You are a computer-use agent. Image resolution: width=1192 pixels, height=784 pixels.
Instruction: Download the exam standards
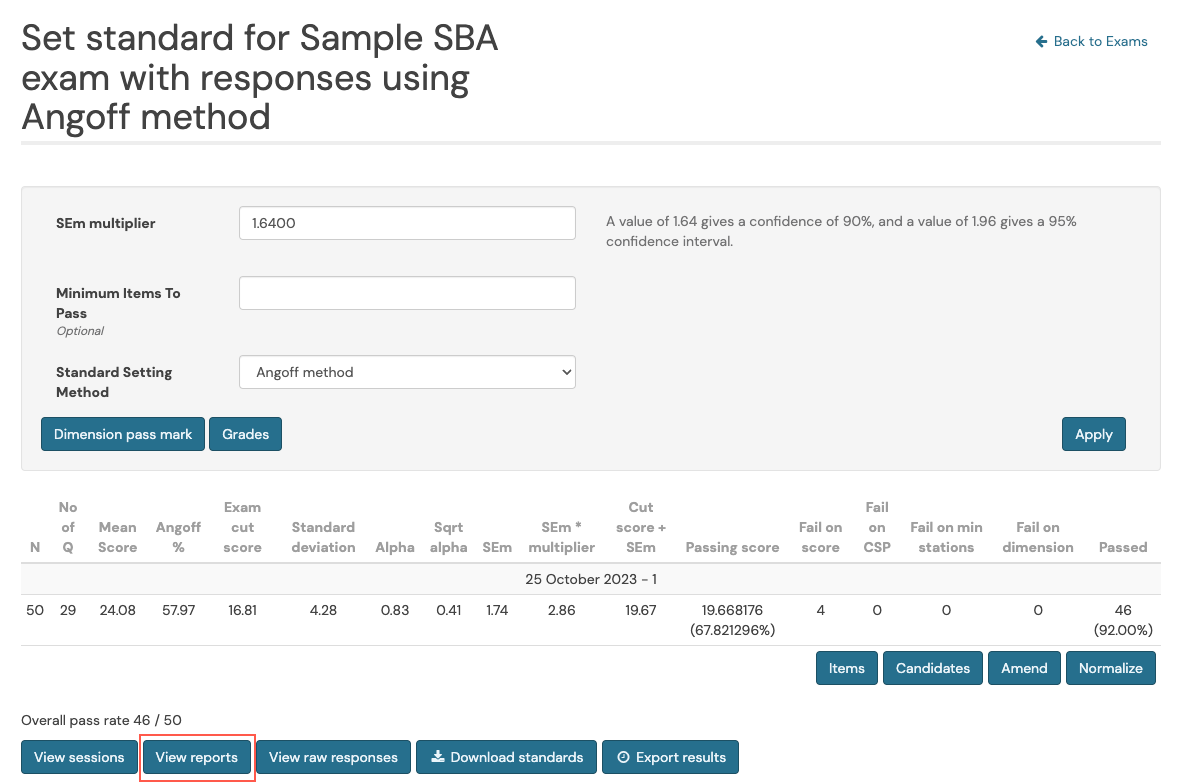tap(506, 757)
